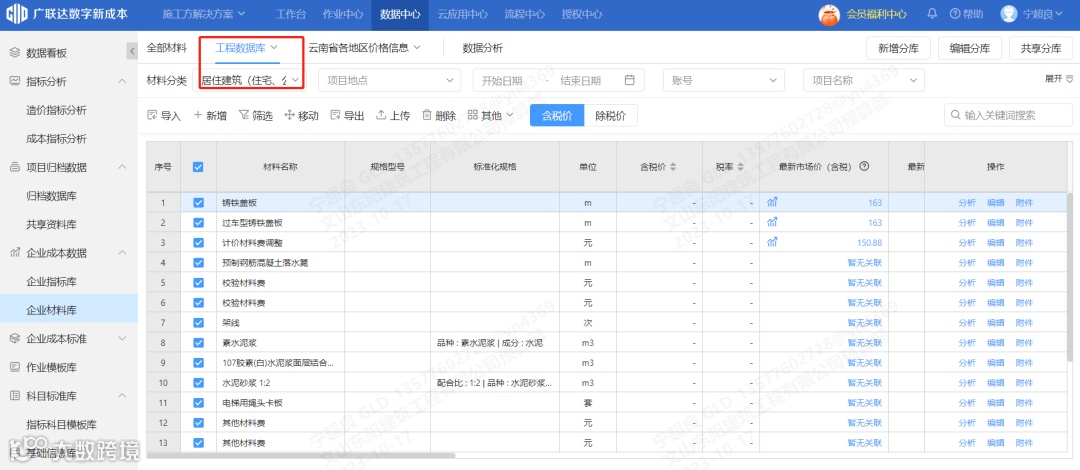
Task: Open the 项目地点 dropdown
Action: pyautogui.click(x=390, y=80)
